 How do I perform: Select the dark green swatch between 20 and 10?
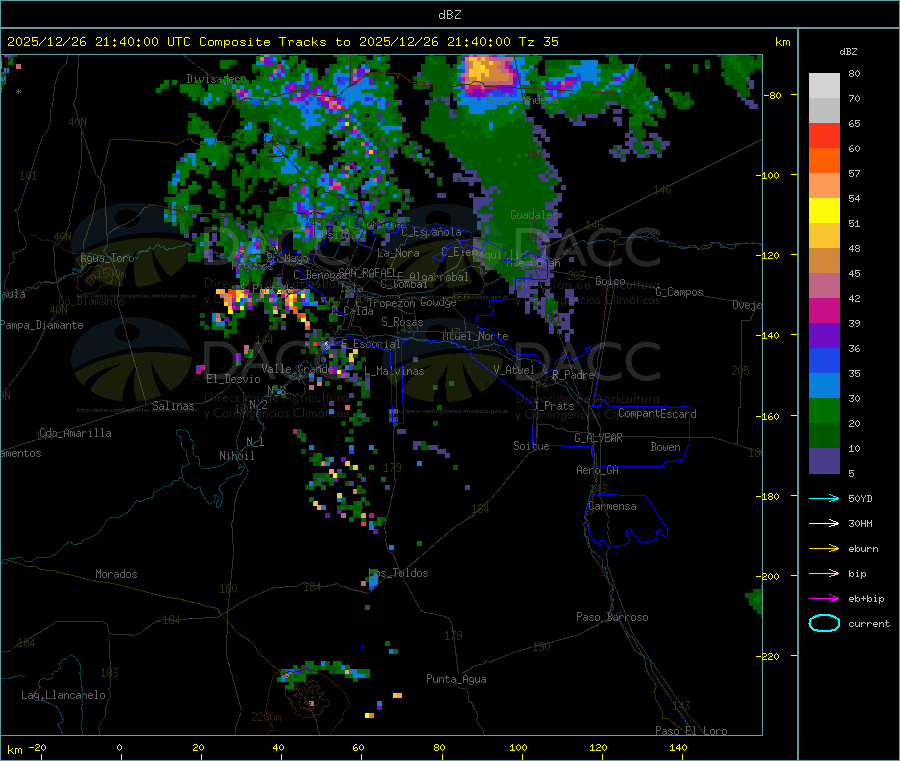[x=824, y=436]
